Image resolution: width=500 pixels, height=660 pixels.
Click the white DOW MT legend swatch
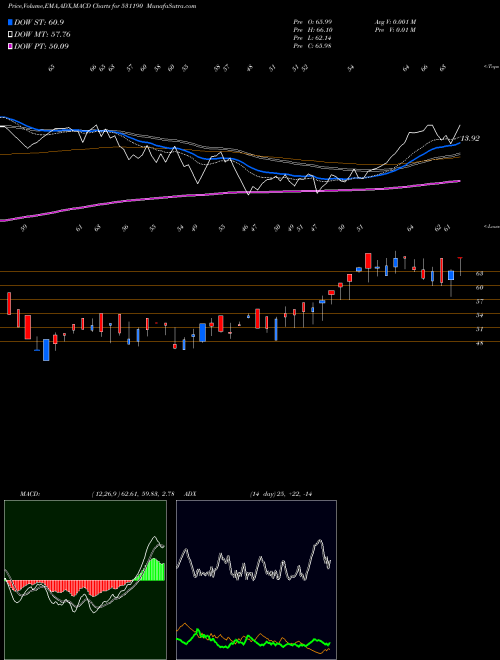click(x=10, y=35)
